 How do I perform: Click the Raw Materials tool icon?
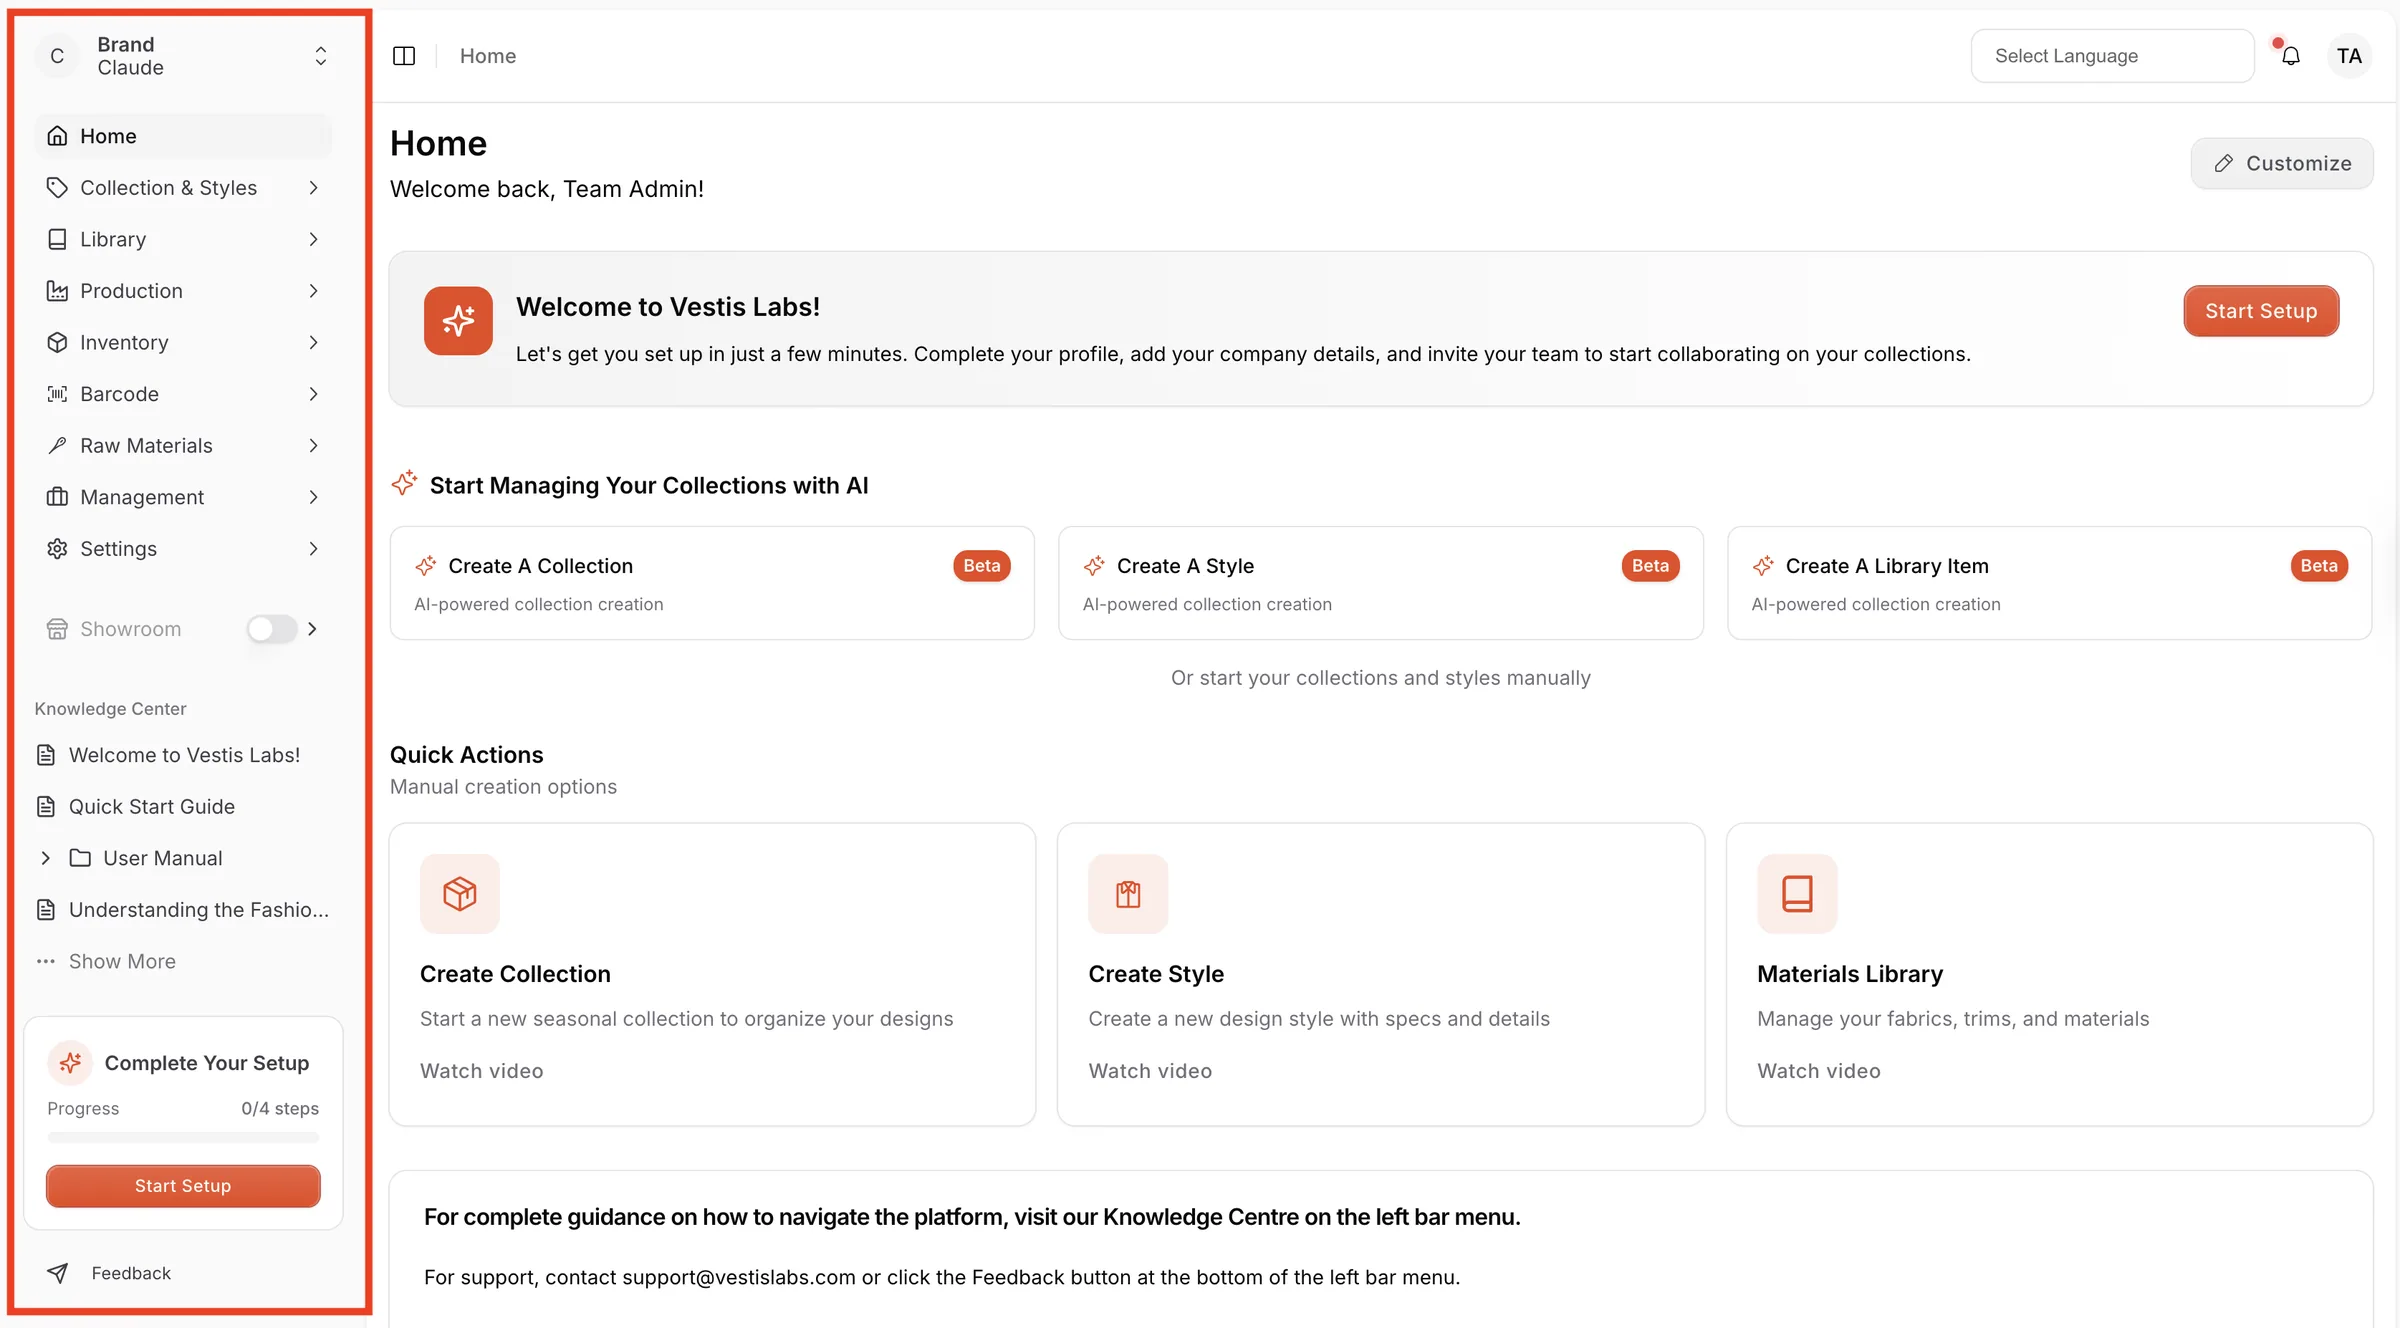point(58,446)
